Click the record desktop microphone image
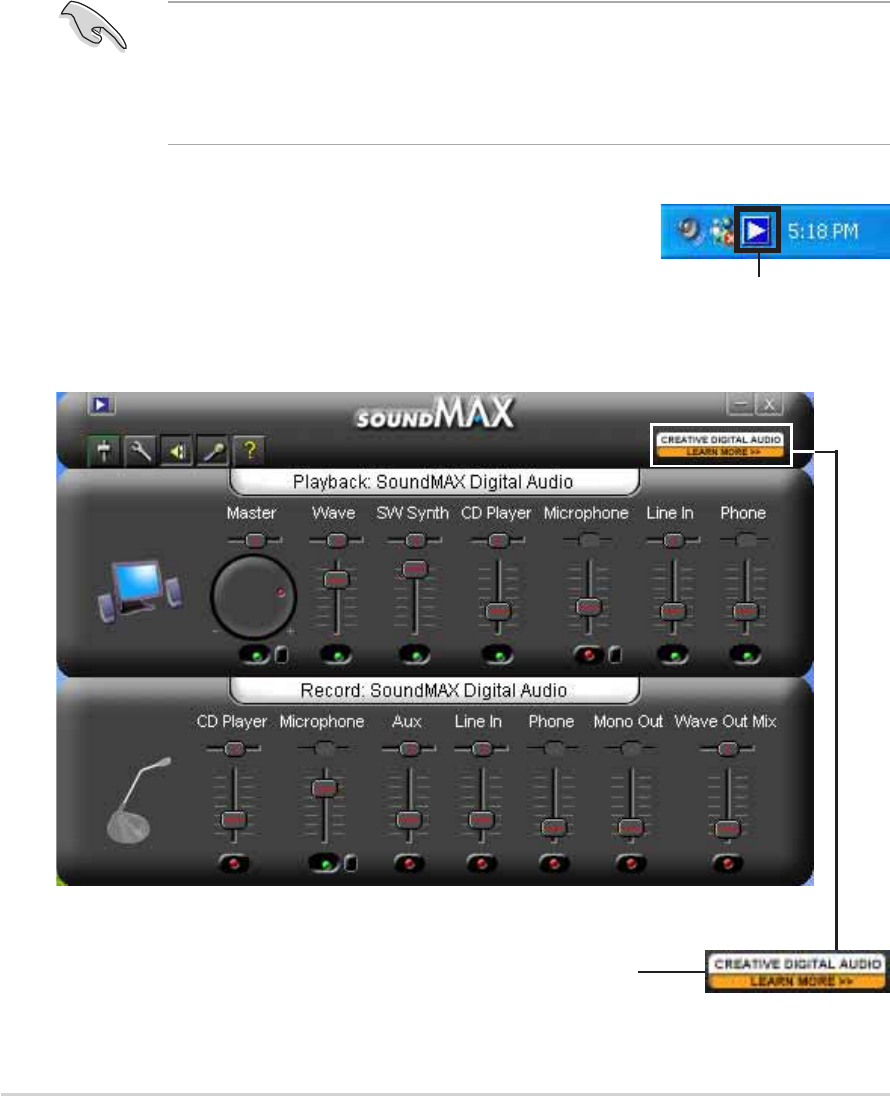 coord(138,800)
